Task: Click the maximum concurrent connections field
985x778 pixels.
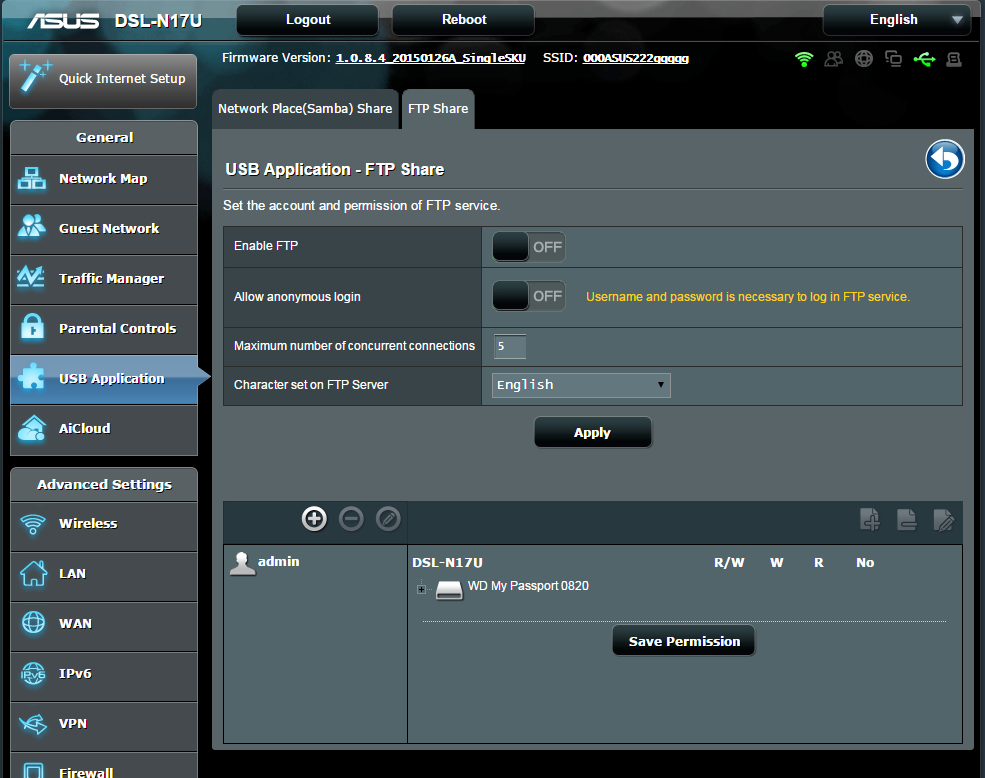Action: [x=509, y=346]
